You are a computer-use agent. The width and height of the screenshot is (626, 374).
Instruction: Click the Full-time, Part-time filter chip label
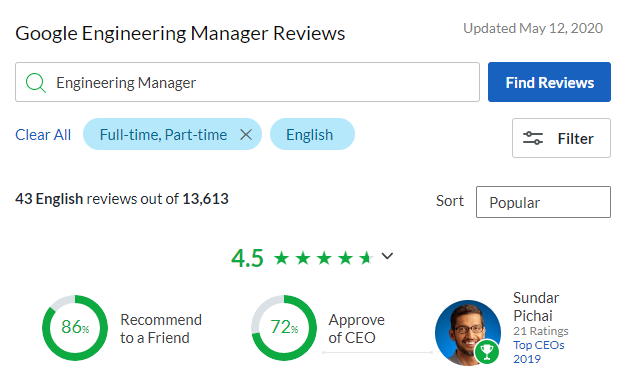pyautogui.click(x=163, y=135)
